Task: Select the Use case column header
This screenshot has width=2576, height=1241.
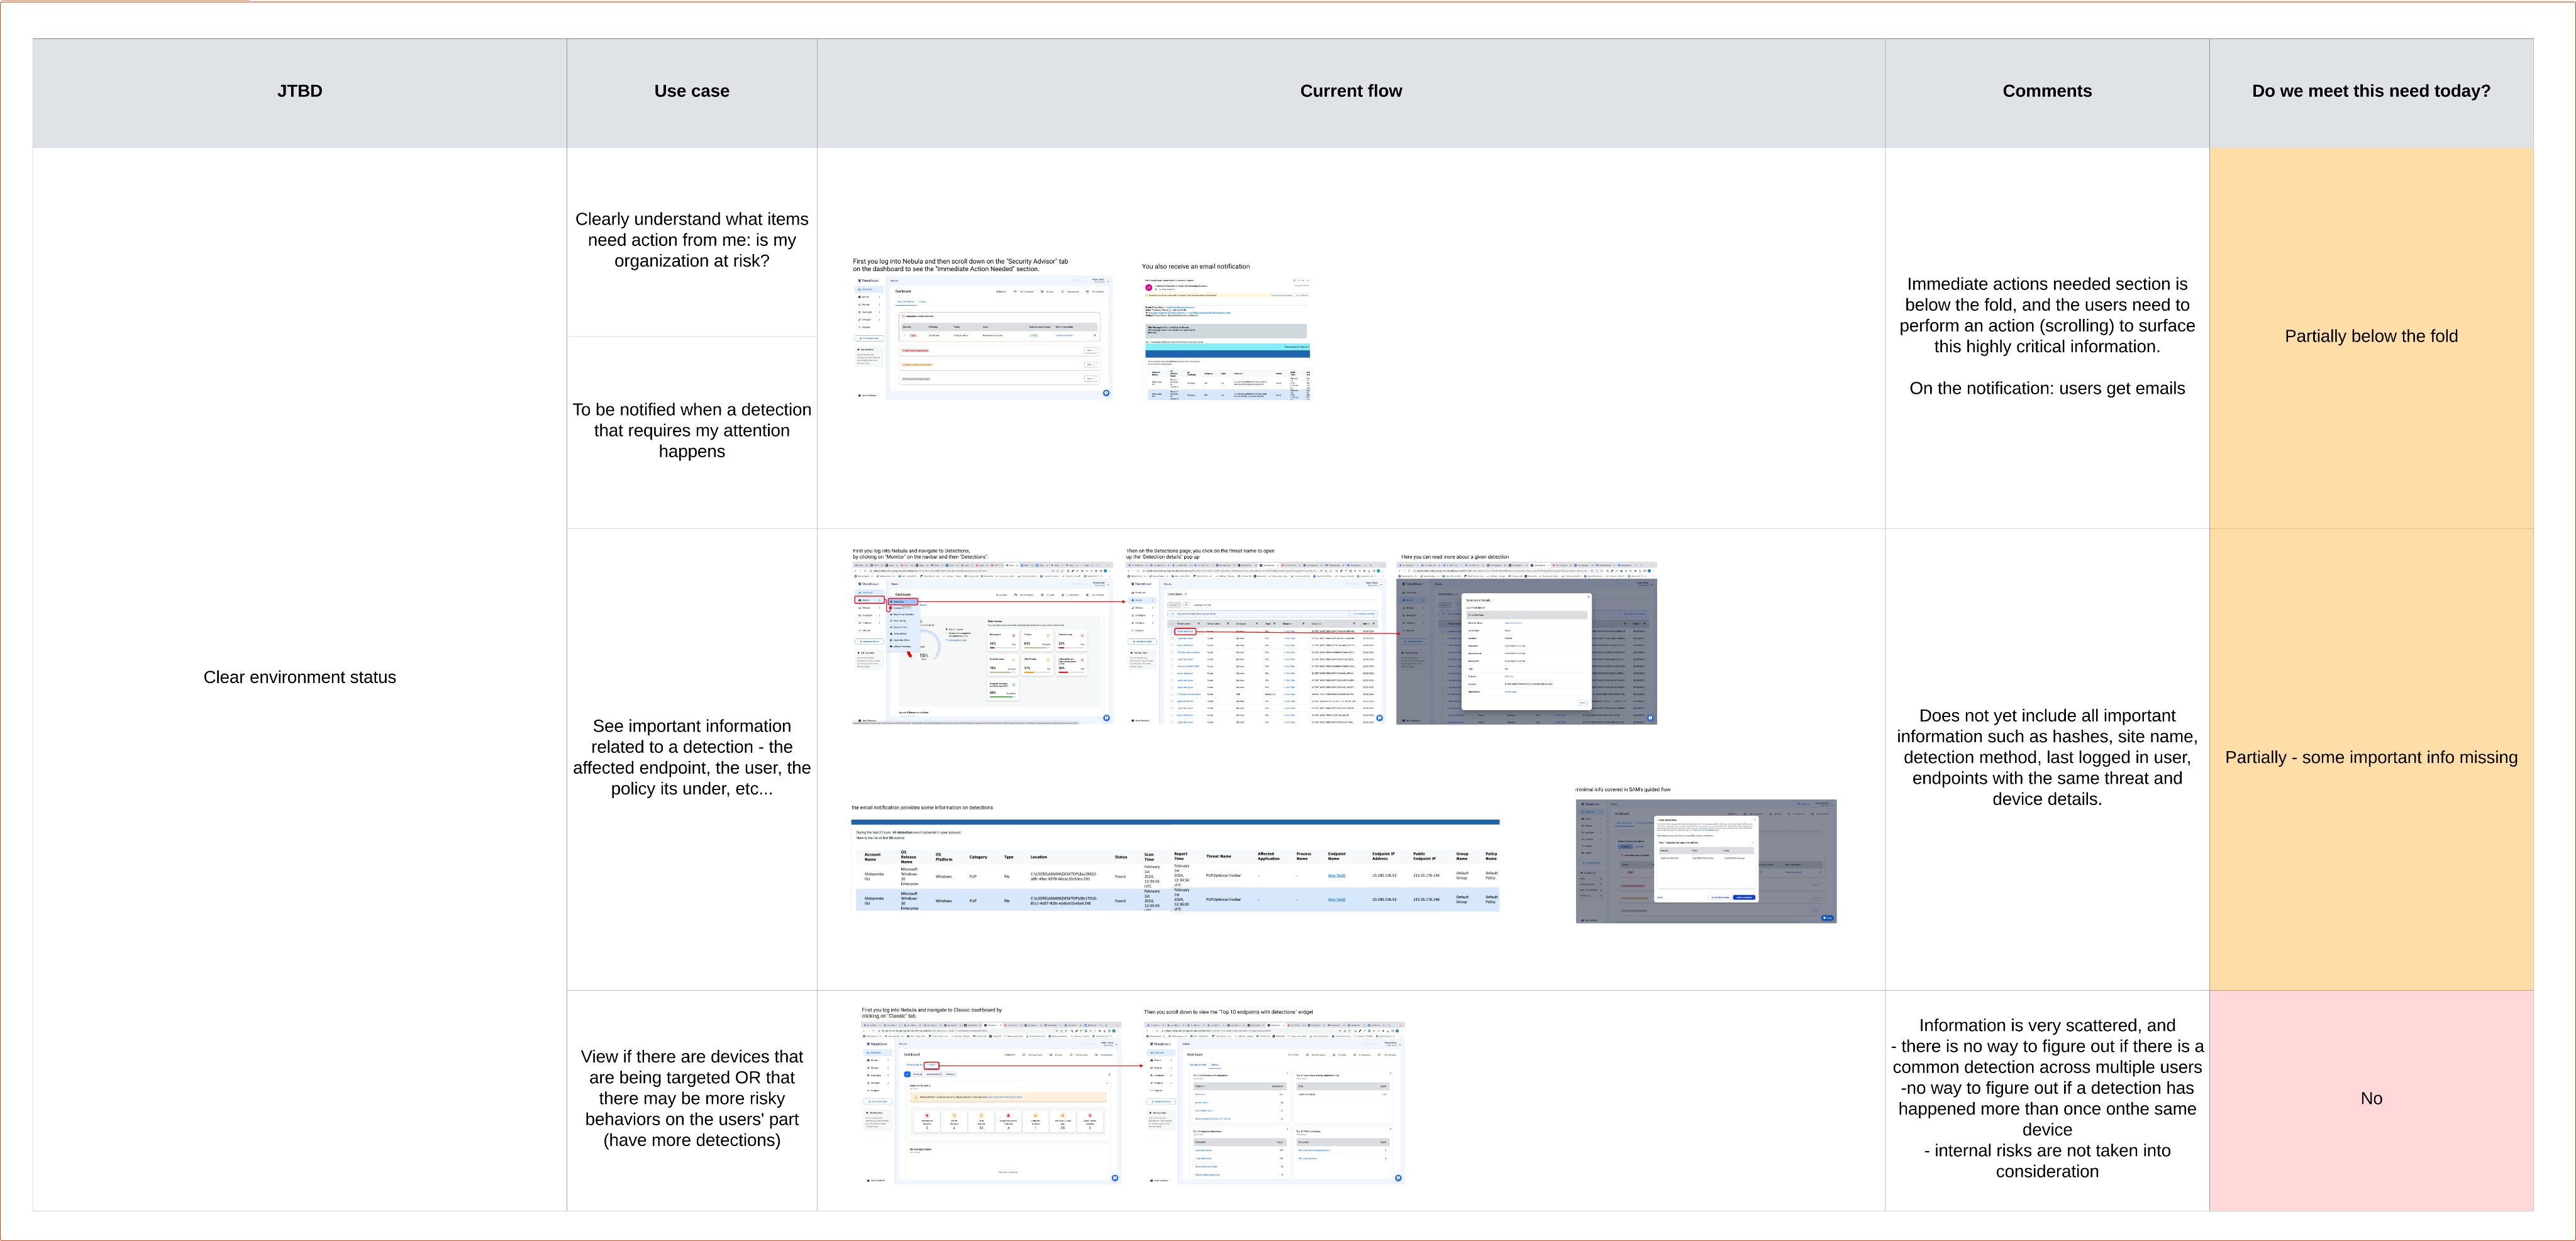Action: [691, 91]
